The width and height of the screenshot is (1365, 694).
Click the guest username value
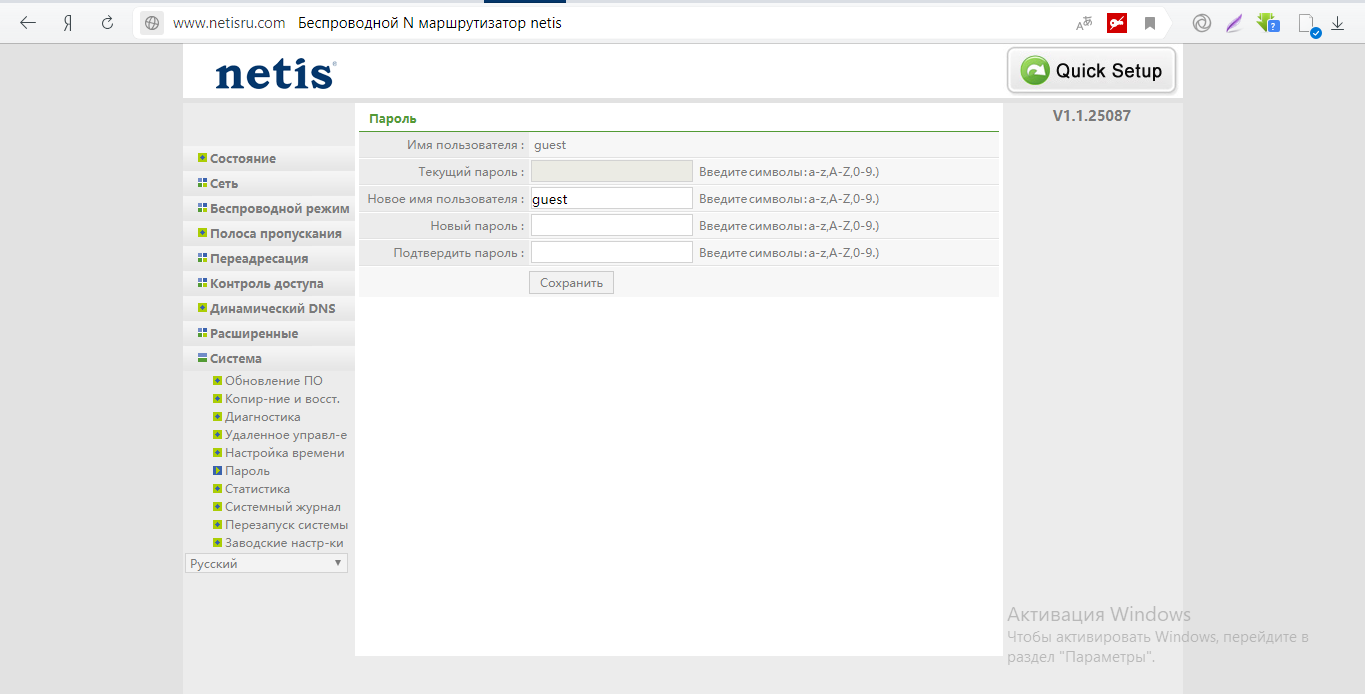tap(550, 145)
